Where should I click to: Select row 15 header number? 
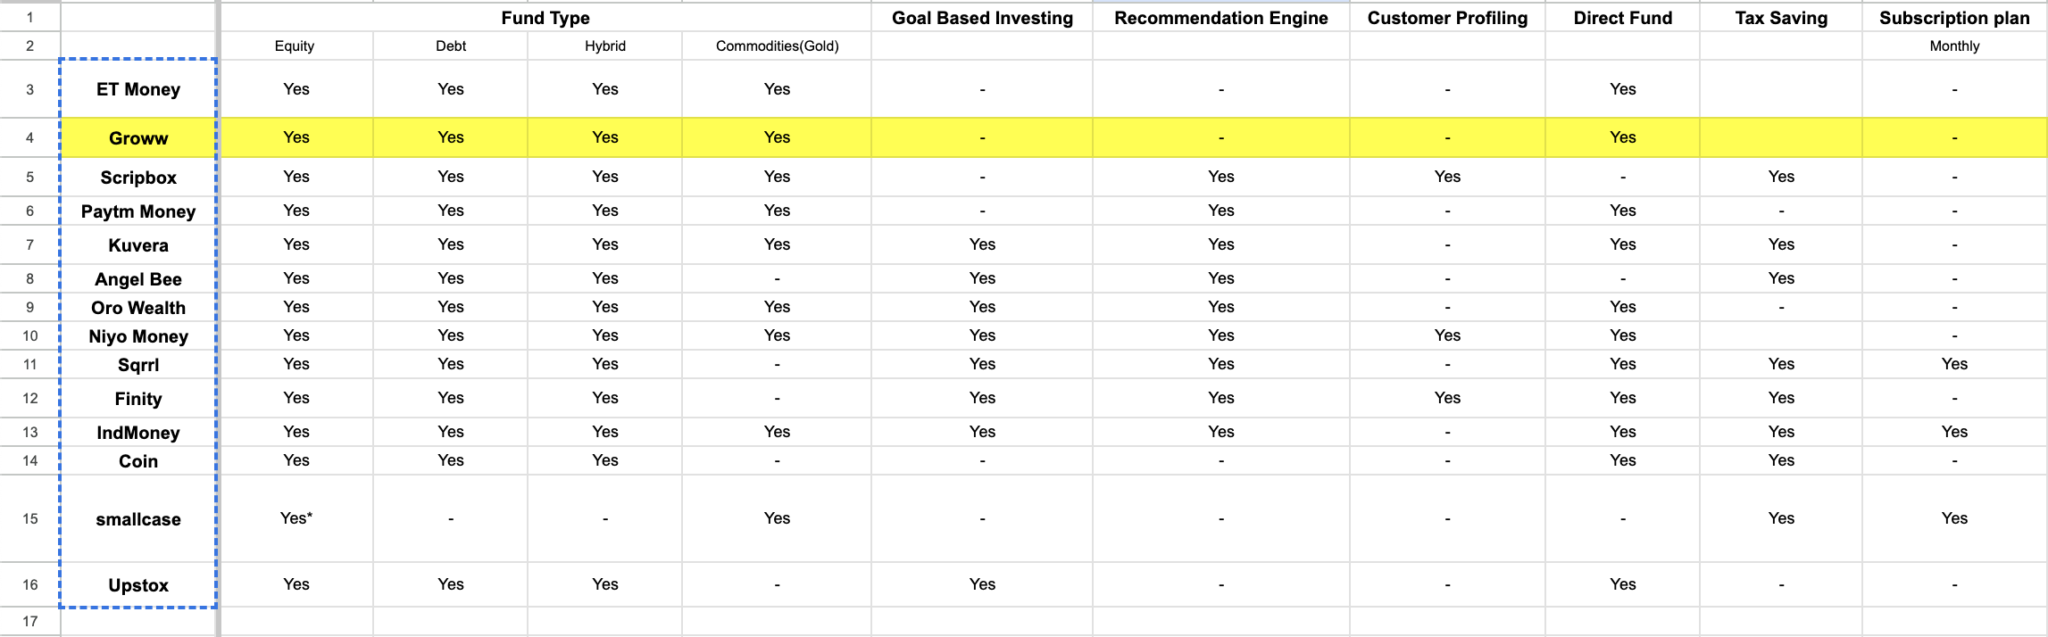point(30,518)
